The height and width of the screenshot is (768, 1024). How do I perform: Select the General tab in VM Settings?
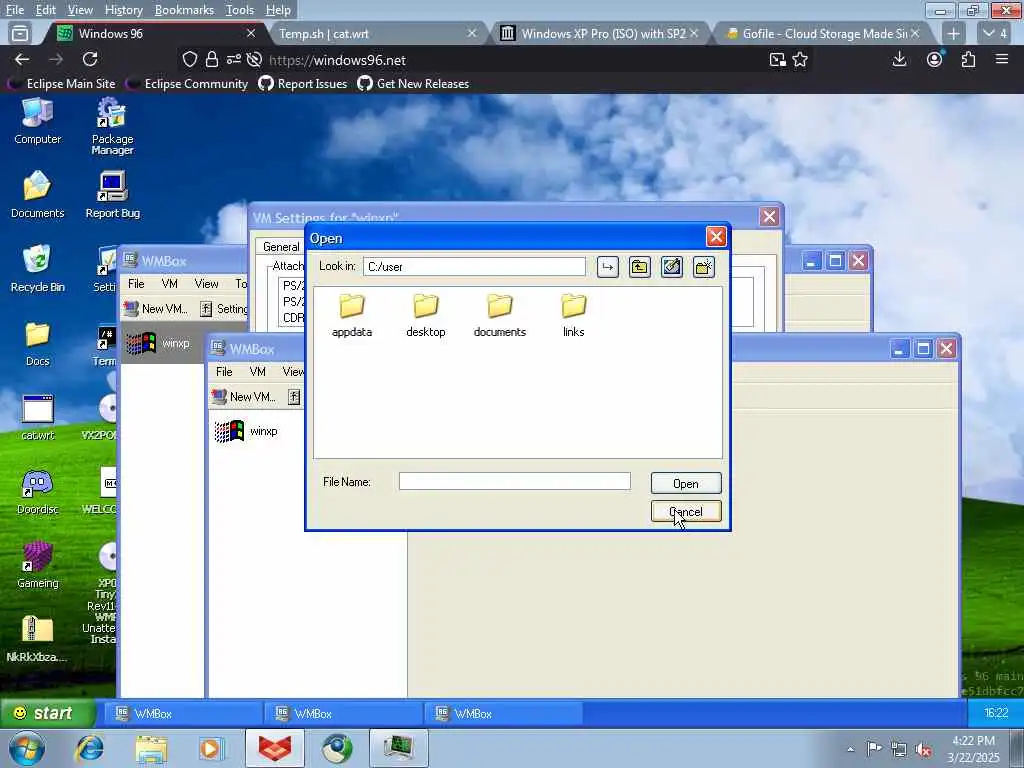coord(281,247)
